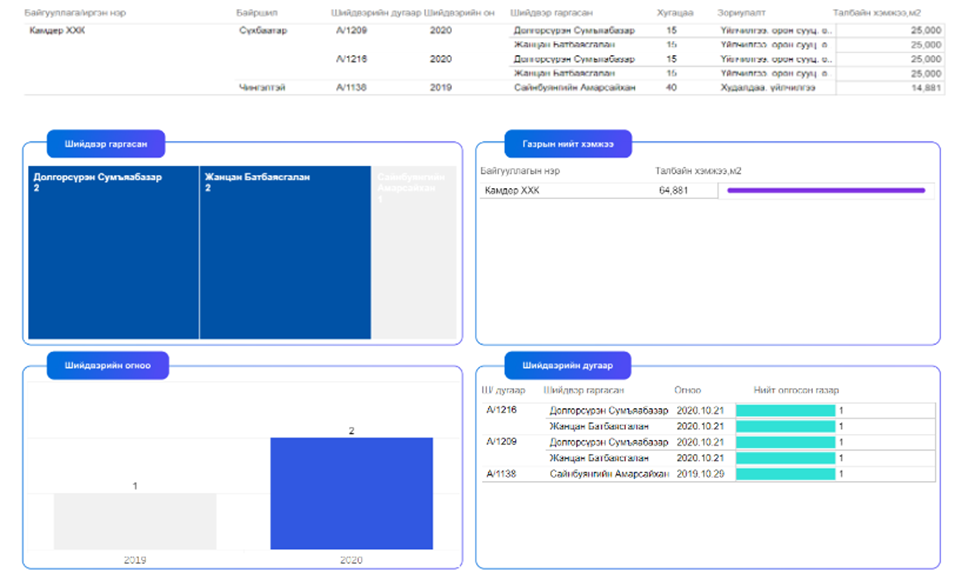Click the blue Шийдвэрийн дугаар panel title badge

coord(568,365)
